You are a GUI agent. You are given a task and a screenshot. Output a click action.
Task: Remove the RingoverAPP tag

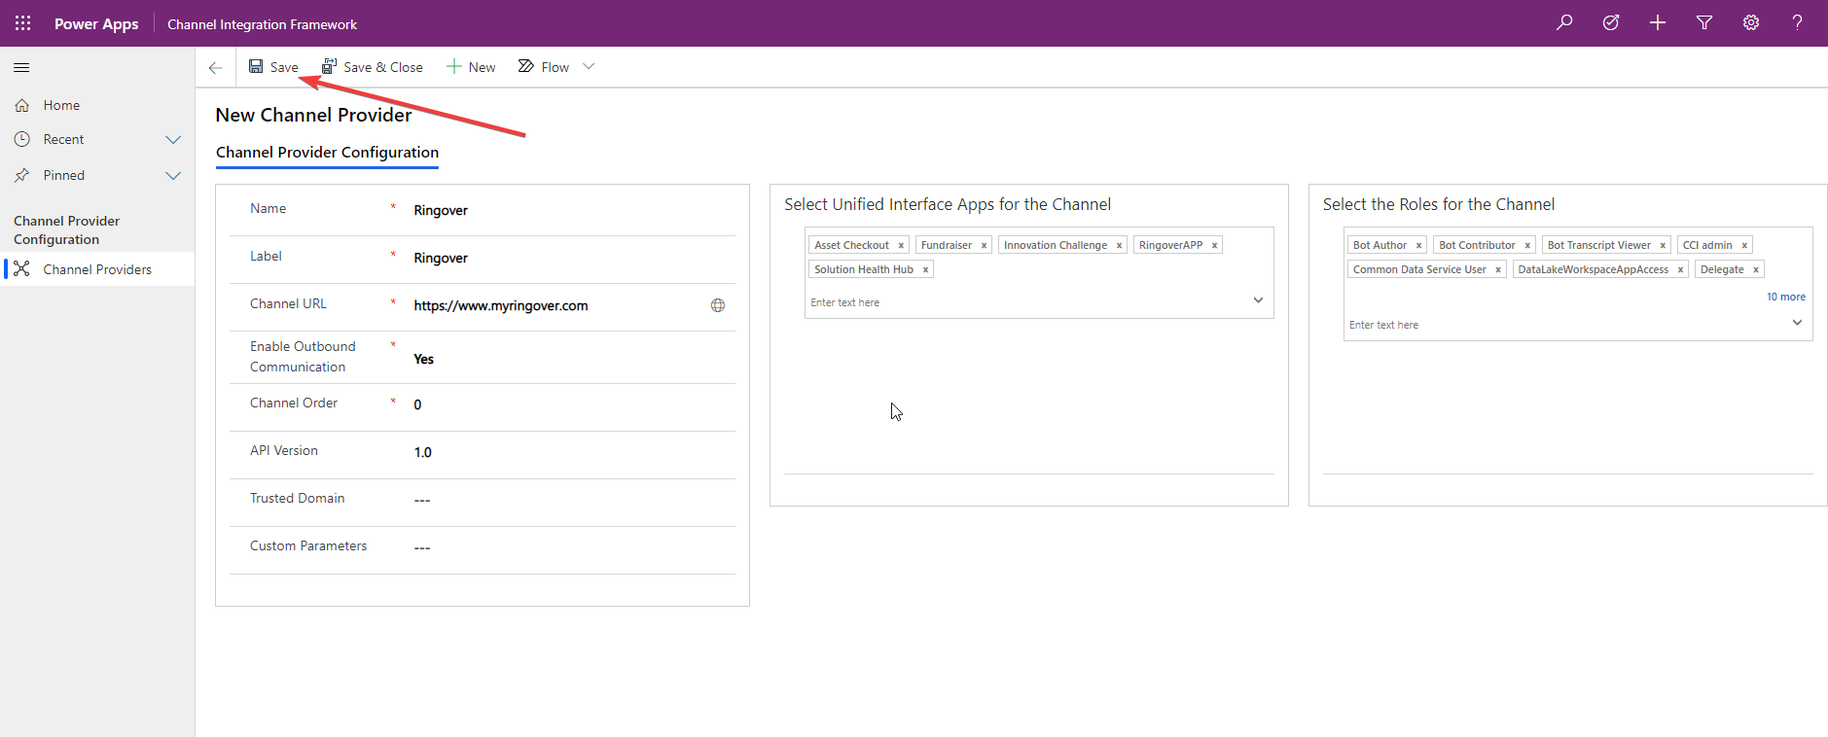pyautogui.click(x=1215, y=245)
